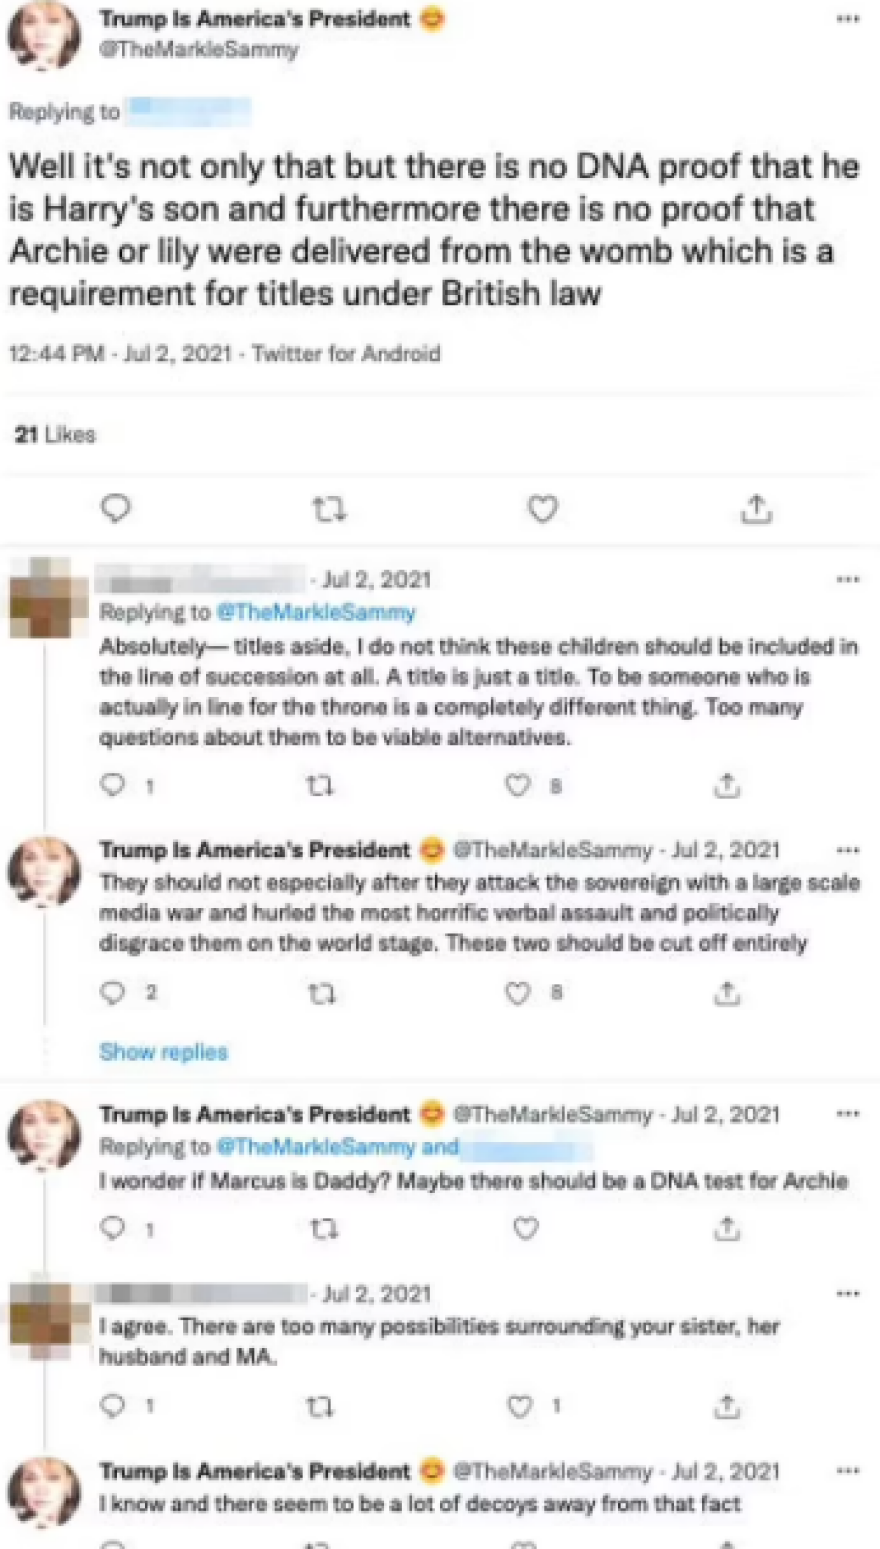This screenshot has width=880, height=1549.
Task: Like the main tweet with the heart icon
Action: [x=541, y=509]
